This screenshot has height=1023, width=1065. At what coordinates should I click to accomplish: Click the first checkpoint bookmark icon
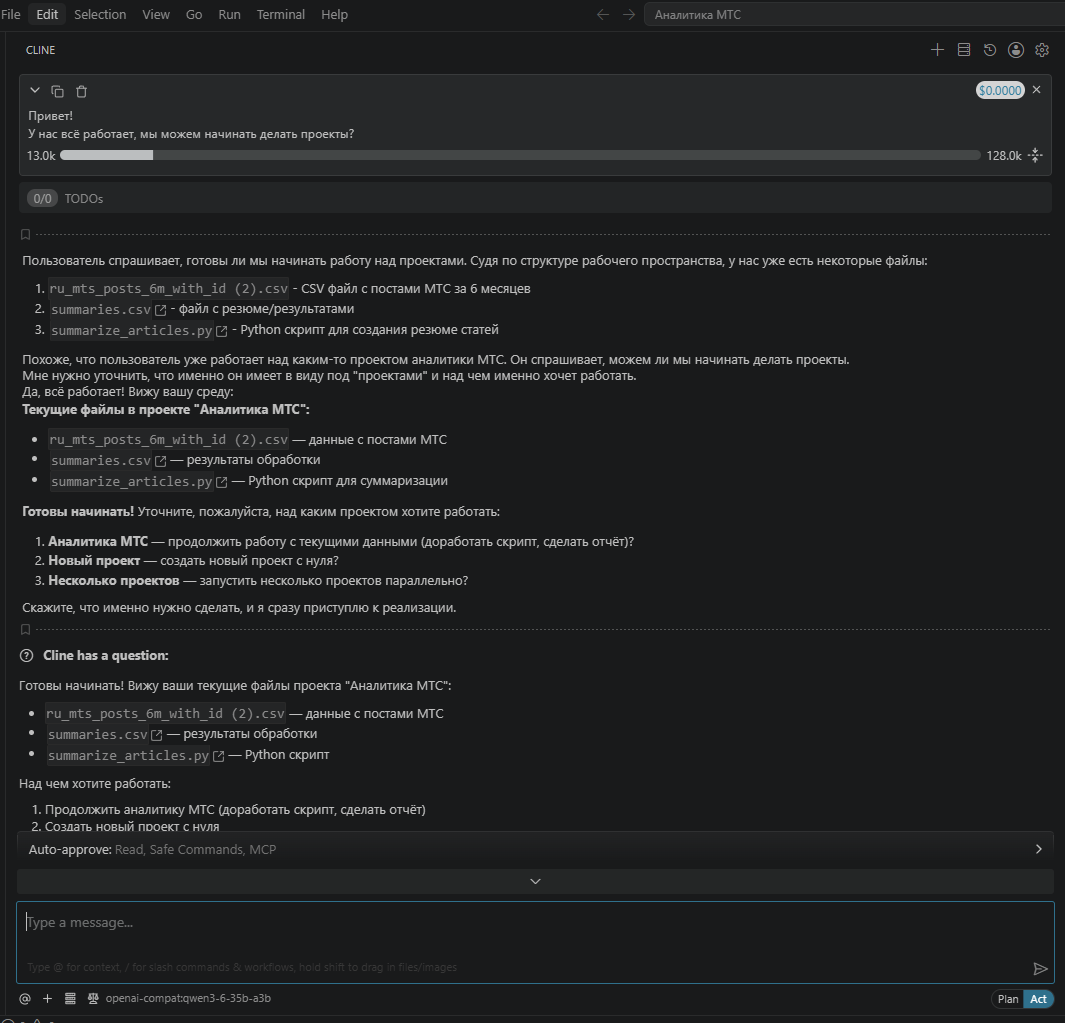(26, 234)
